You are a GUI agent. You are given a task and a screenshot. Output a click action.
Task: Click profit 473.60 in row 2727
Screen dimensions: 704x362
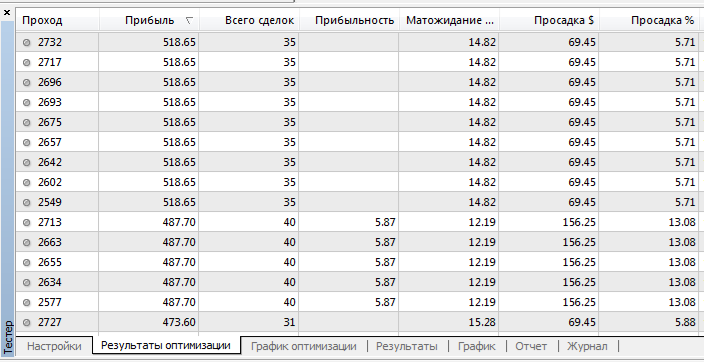pyautogui.click(x=179, y=322)
